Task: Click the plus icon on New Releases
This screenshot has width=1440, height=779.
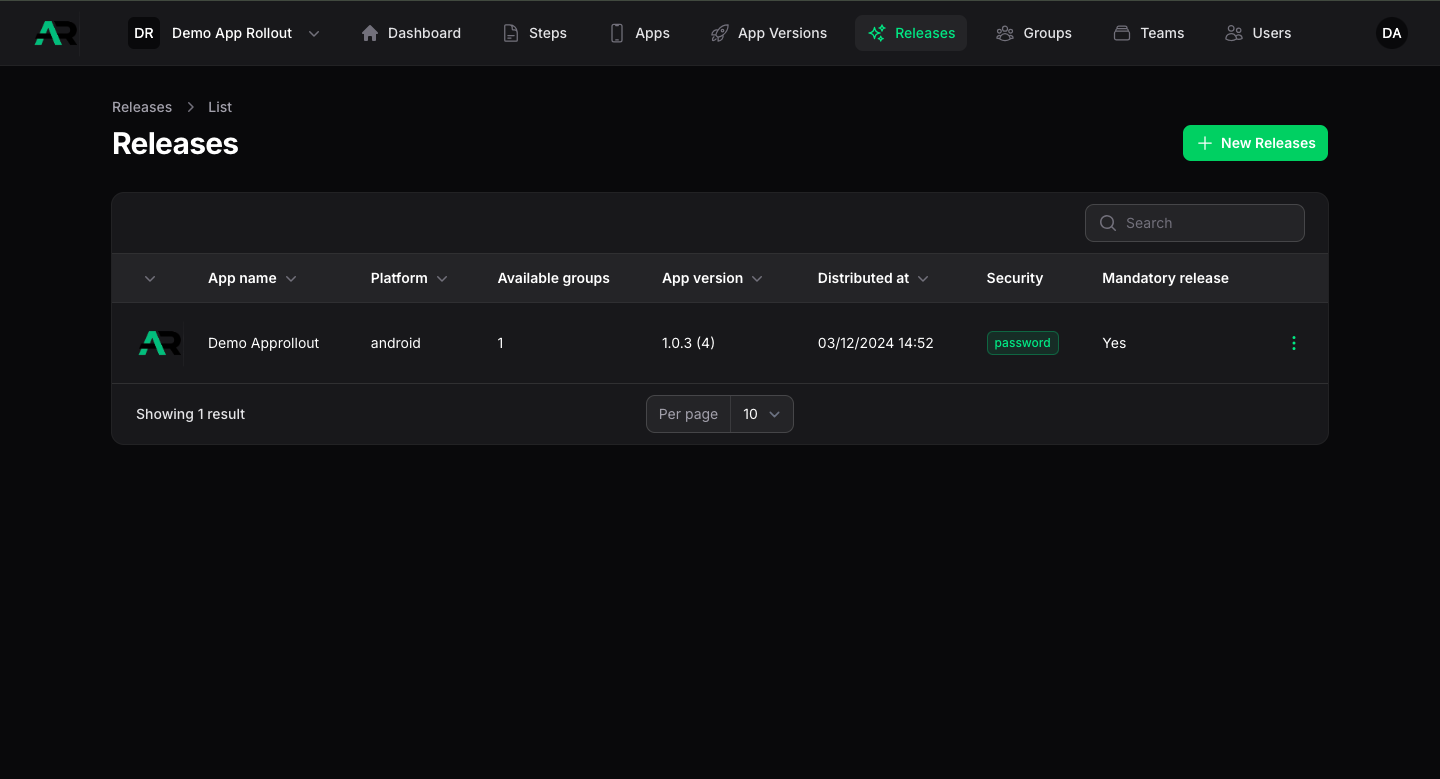Action: click(x=1205, y=143)
